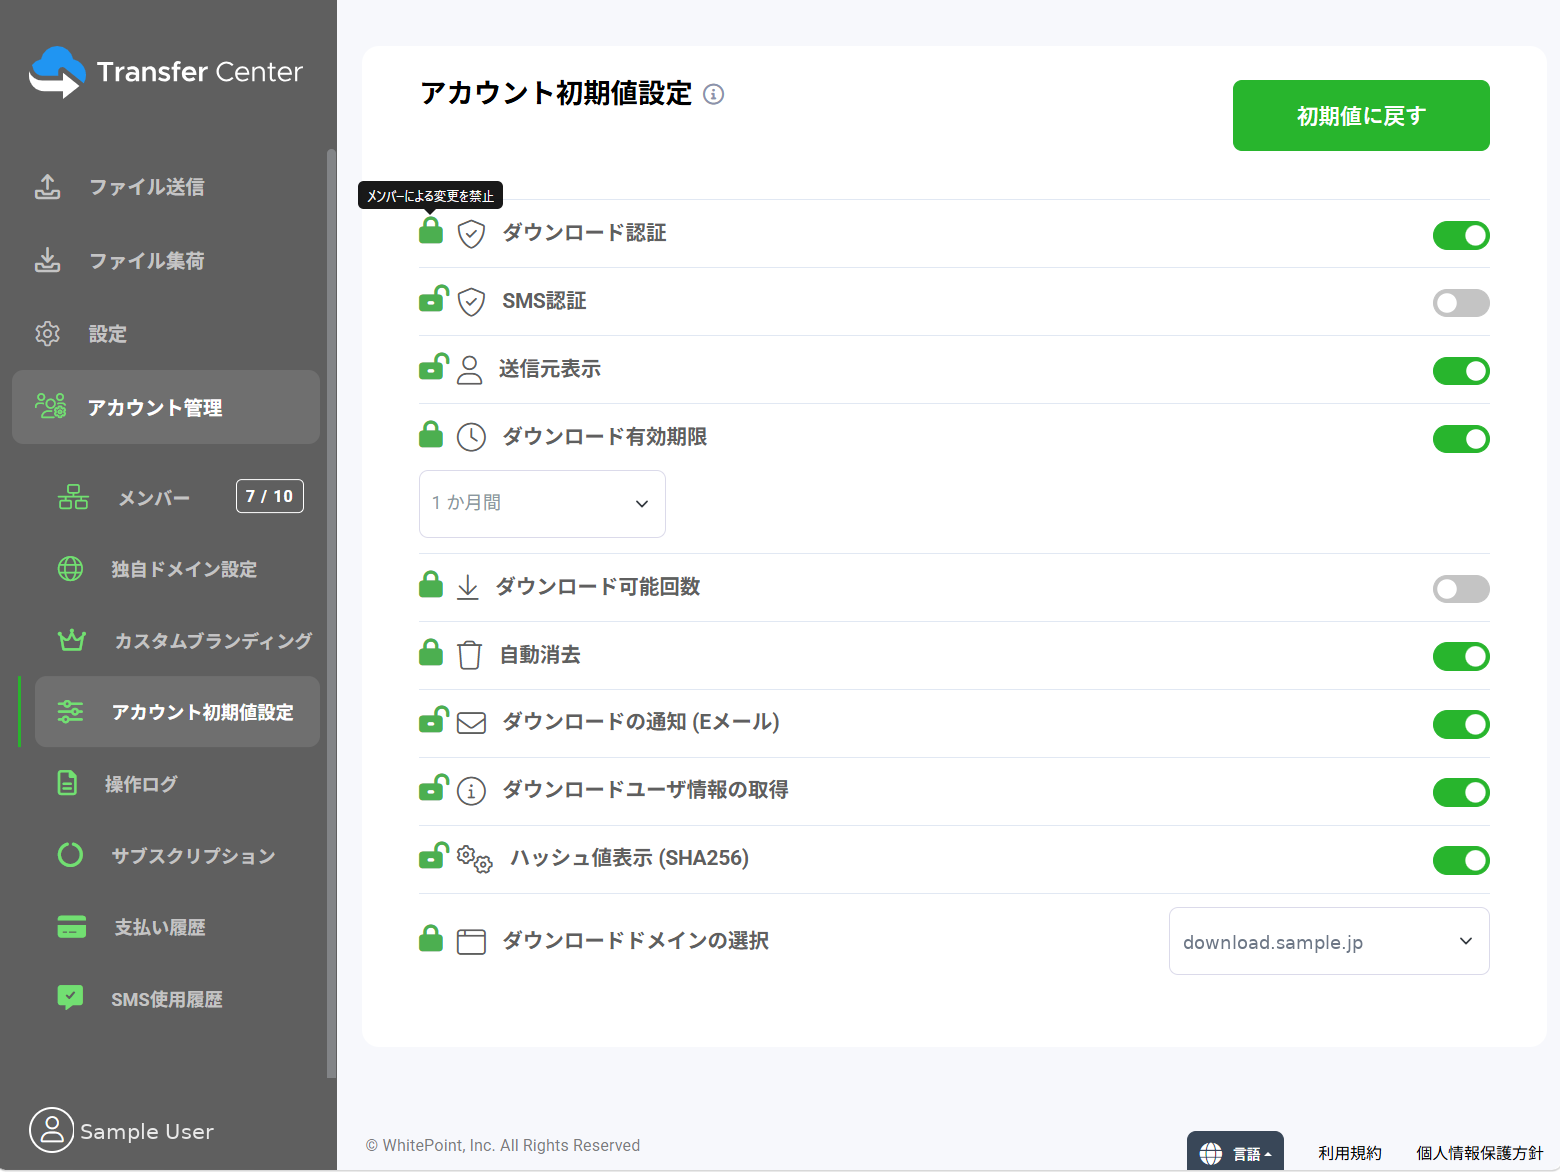Click the lock icon for ダウンロード有効期限
This screenshot has height=1172, width=1560.
431,435
